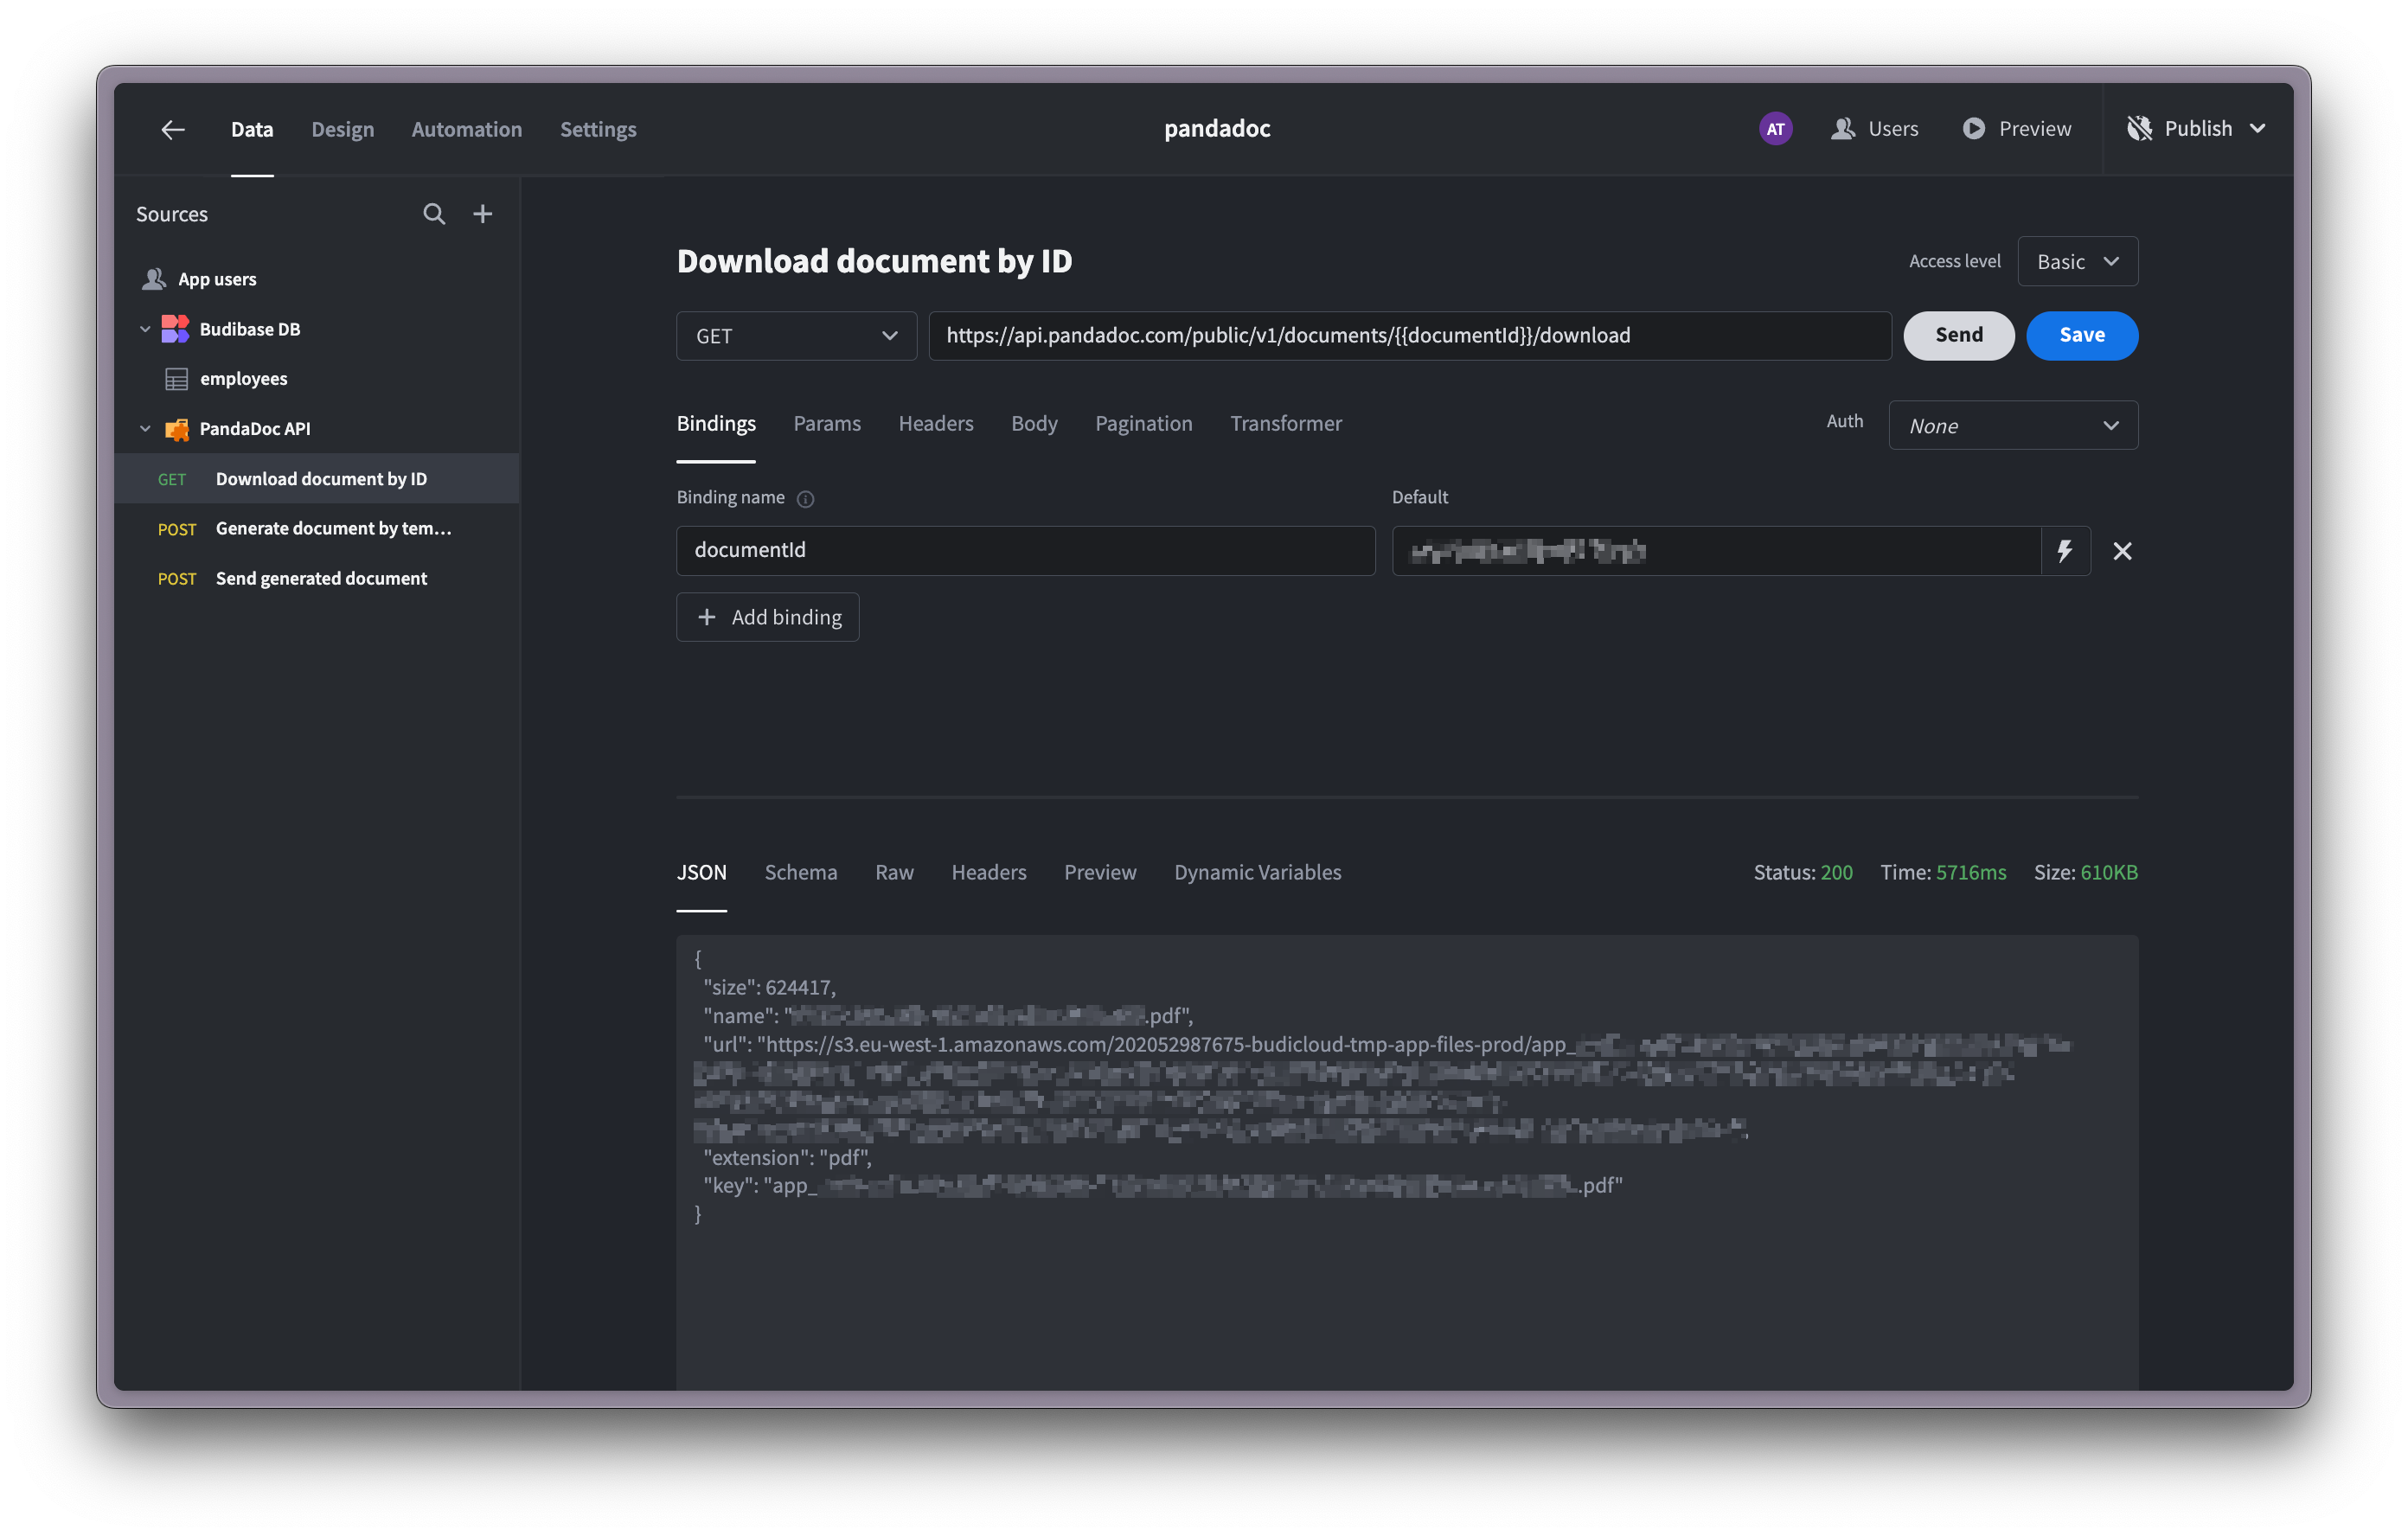
Task: Click the Time: 5716ms text
Action: click(1943, 872)
